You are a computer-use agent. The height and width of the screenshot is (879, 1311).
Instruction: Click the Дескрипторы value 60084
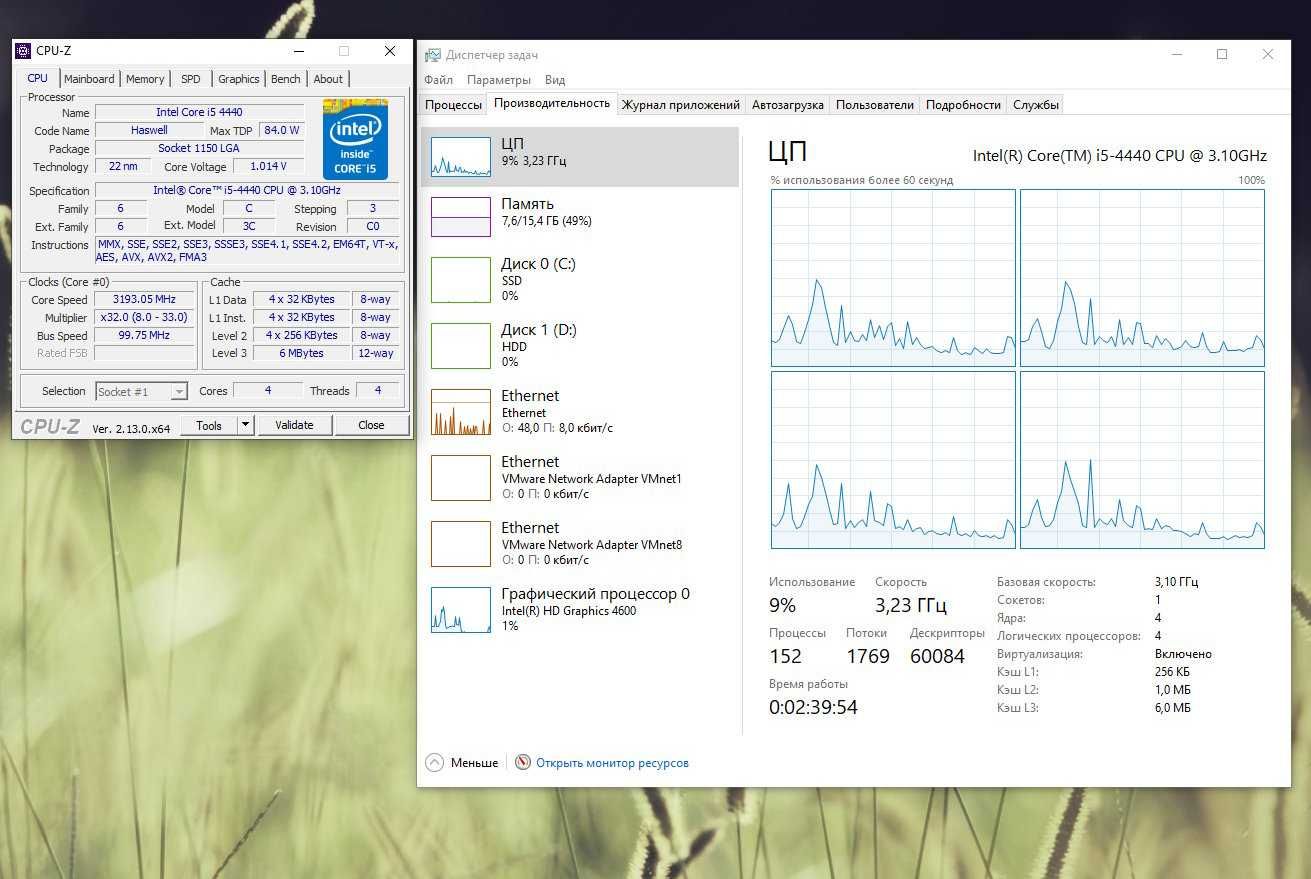pos(937,656)
